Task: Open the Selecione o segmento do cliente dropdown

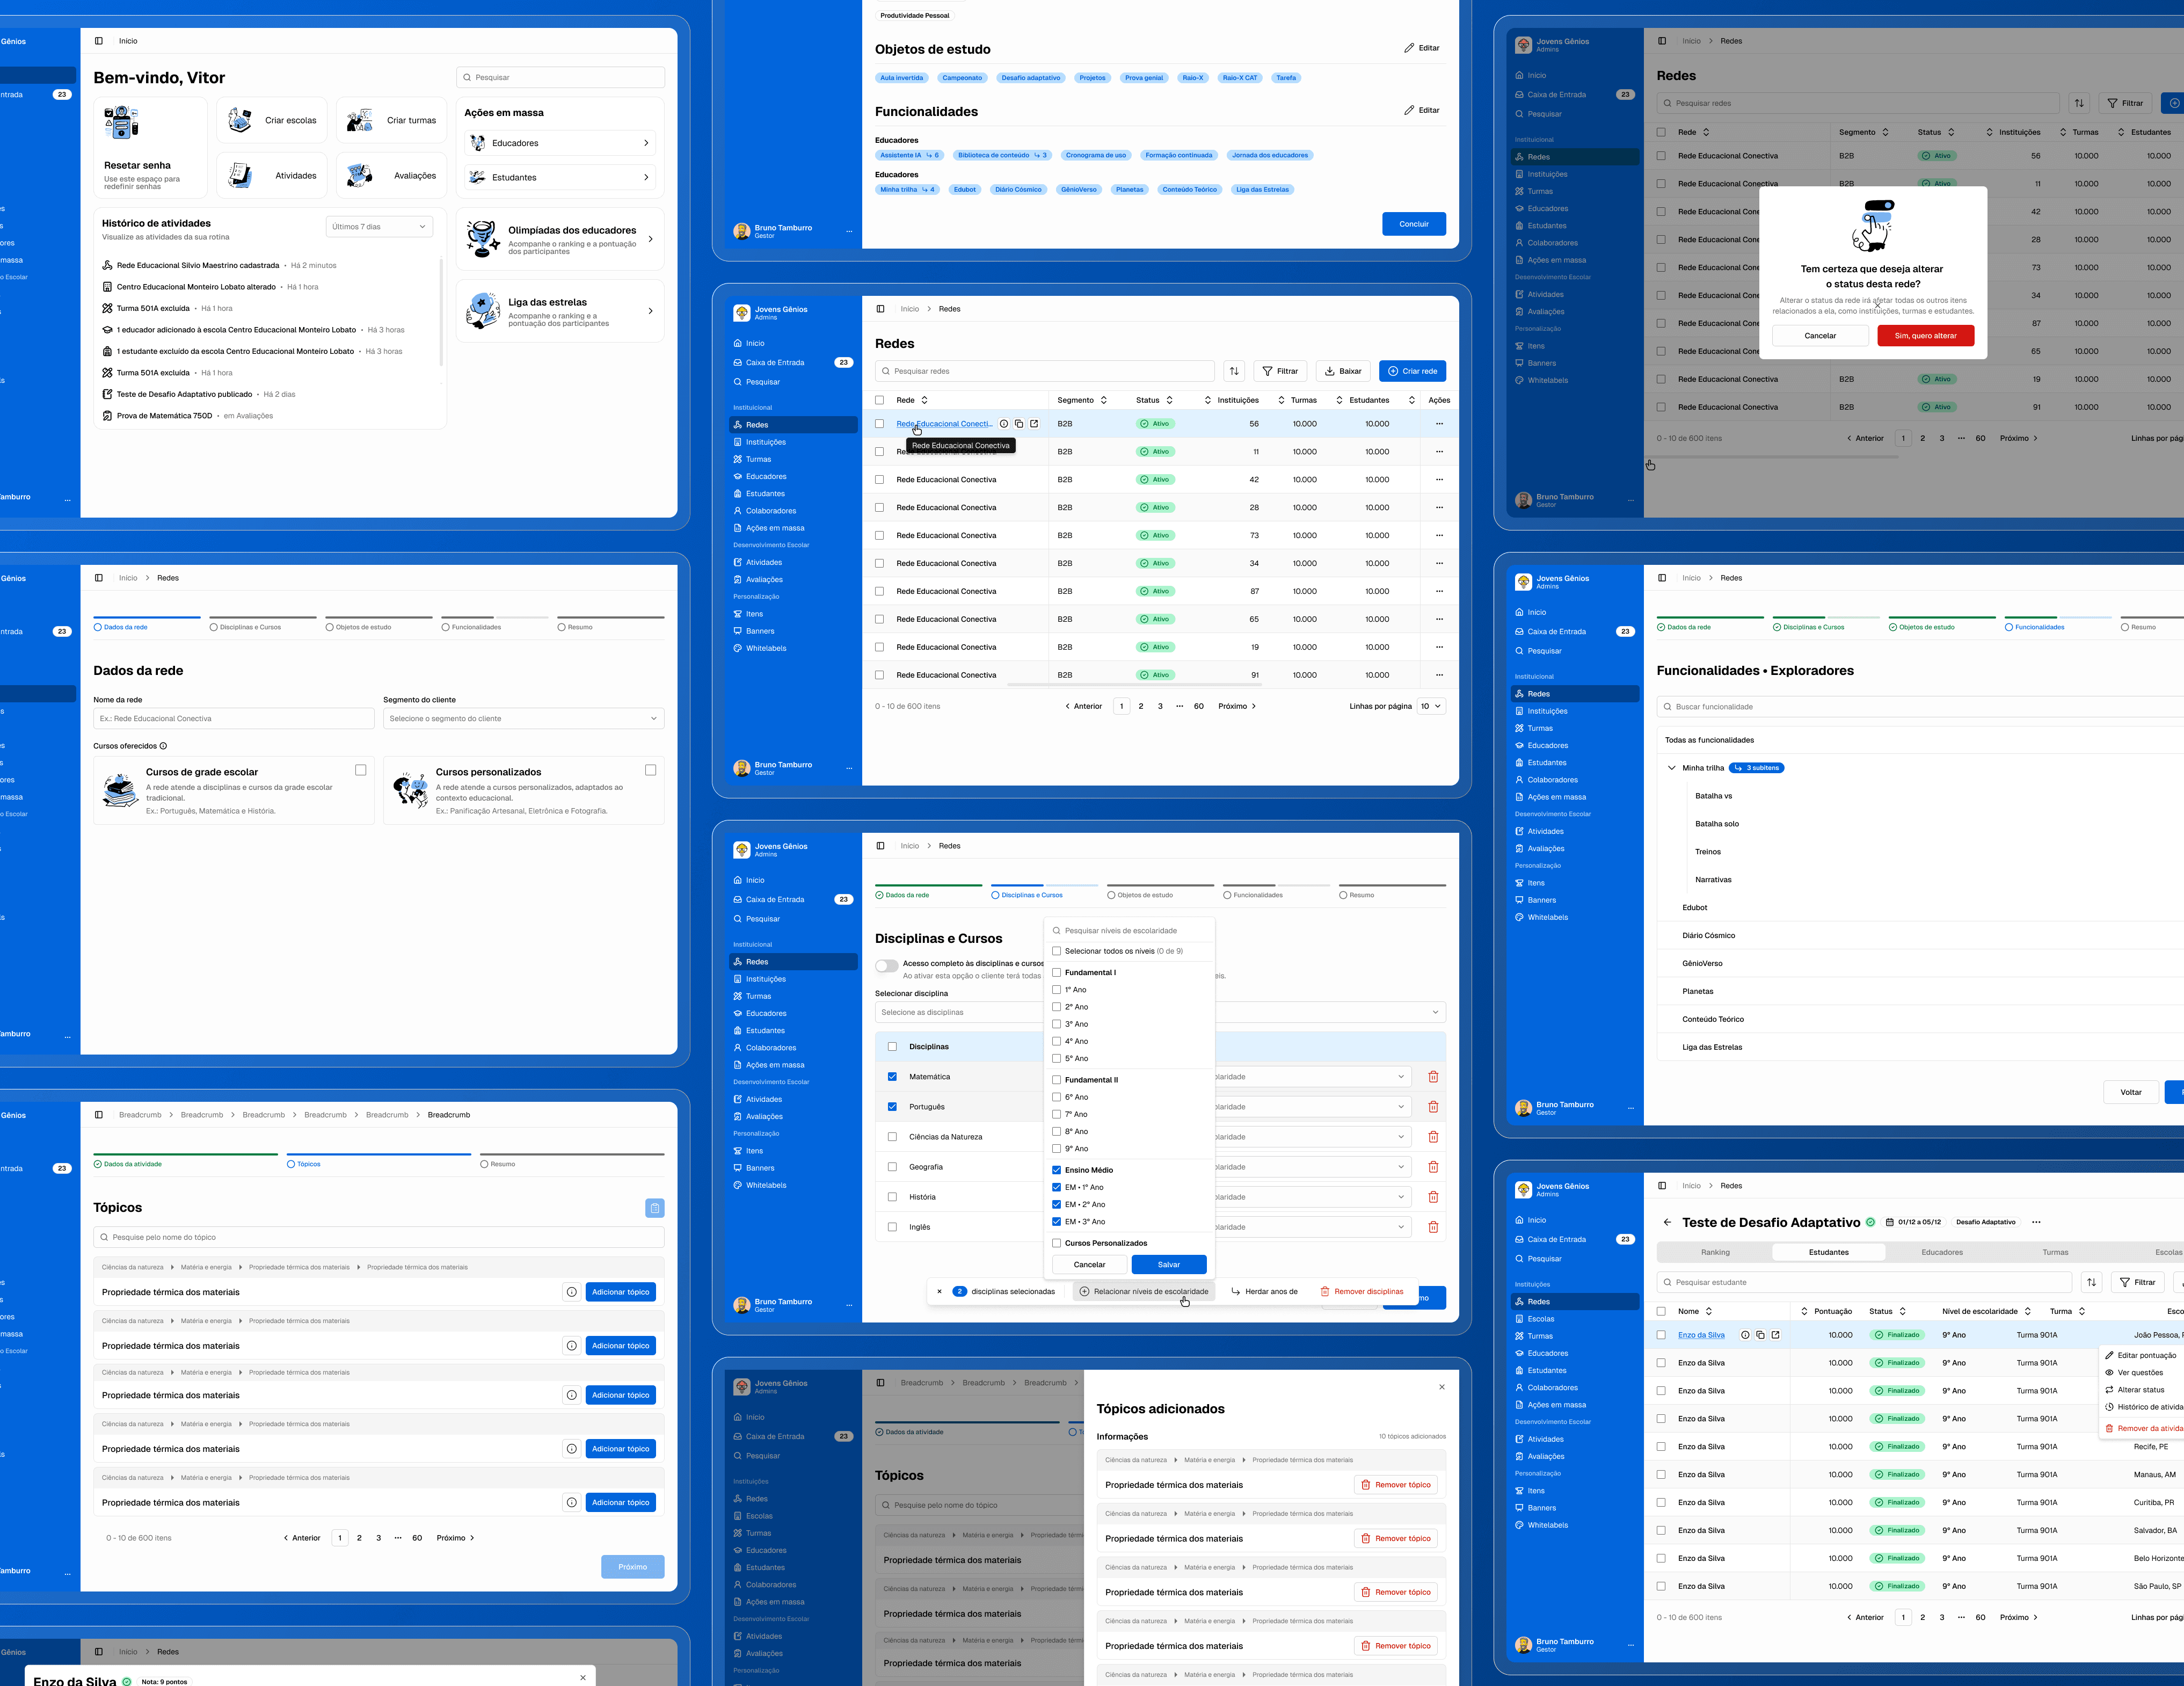Action: coord(523,719)
